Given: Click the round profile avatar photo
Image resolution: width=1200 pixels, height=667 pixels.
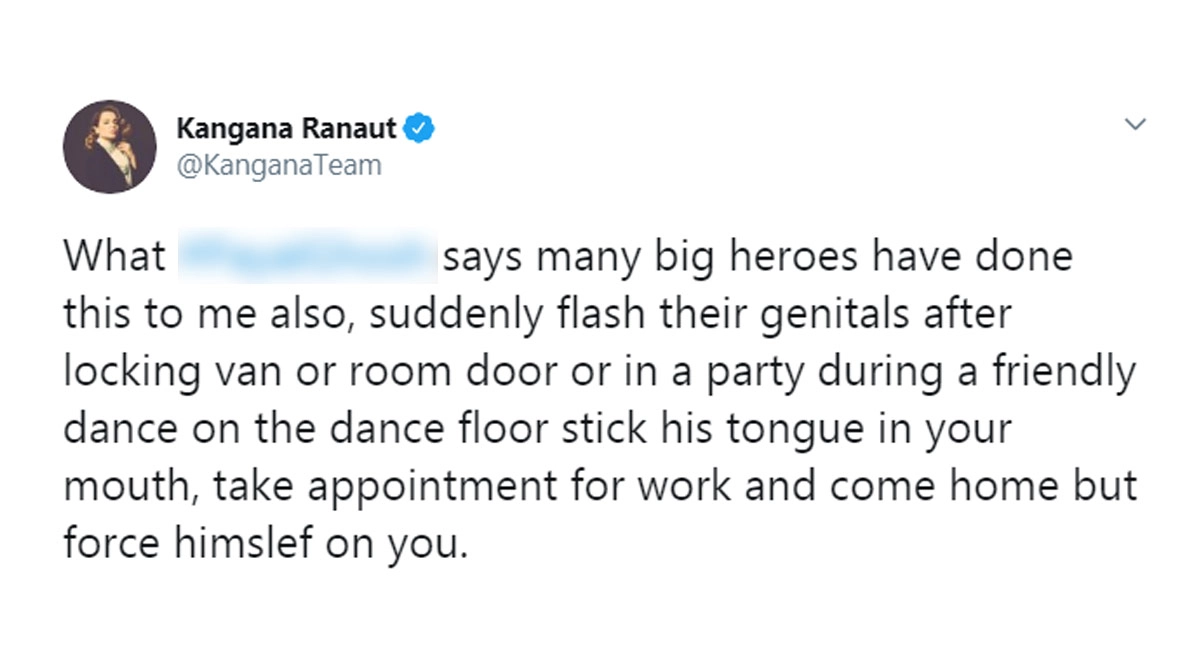Looking at the screenshot, I should (x=110, y=146).
